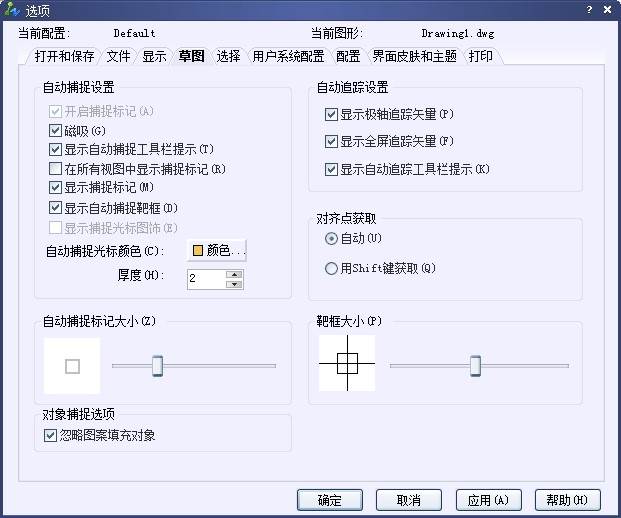This screenshot has height=518, width=621.
Task: Click the 自动捕捉标记大小 preview box
Action: [x=72, y=366]
